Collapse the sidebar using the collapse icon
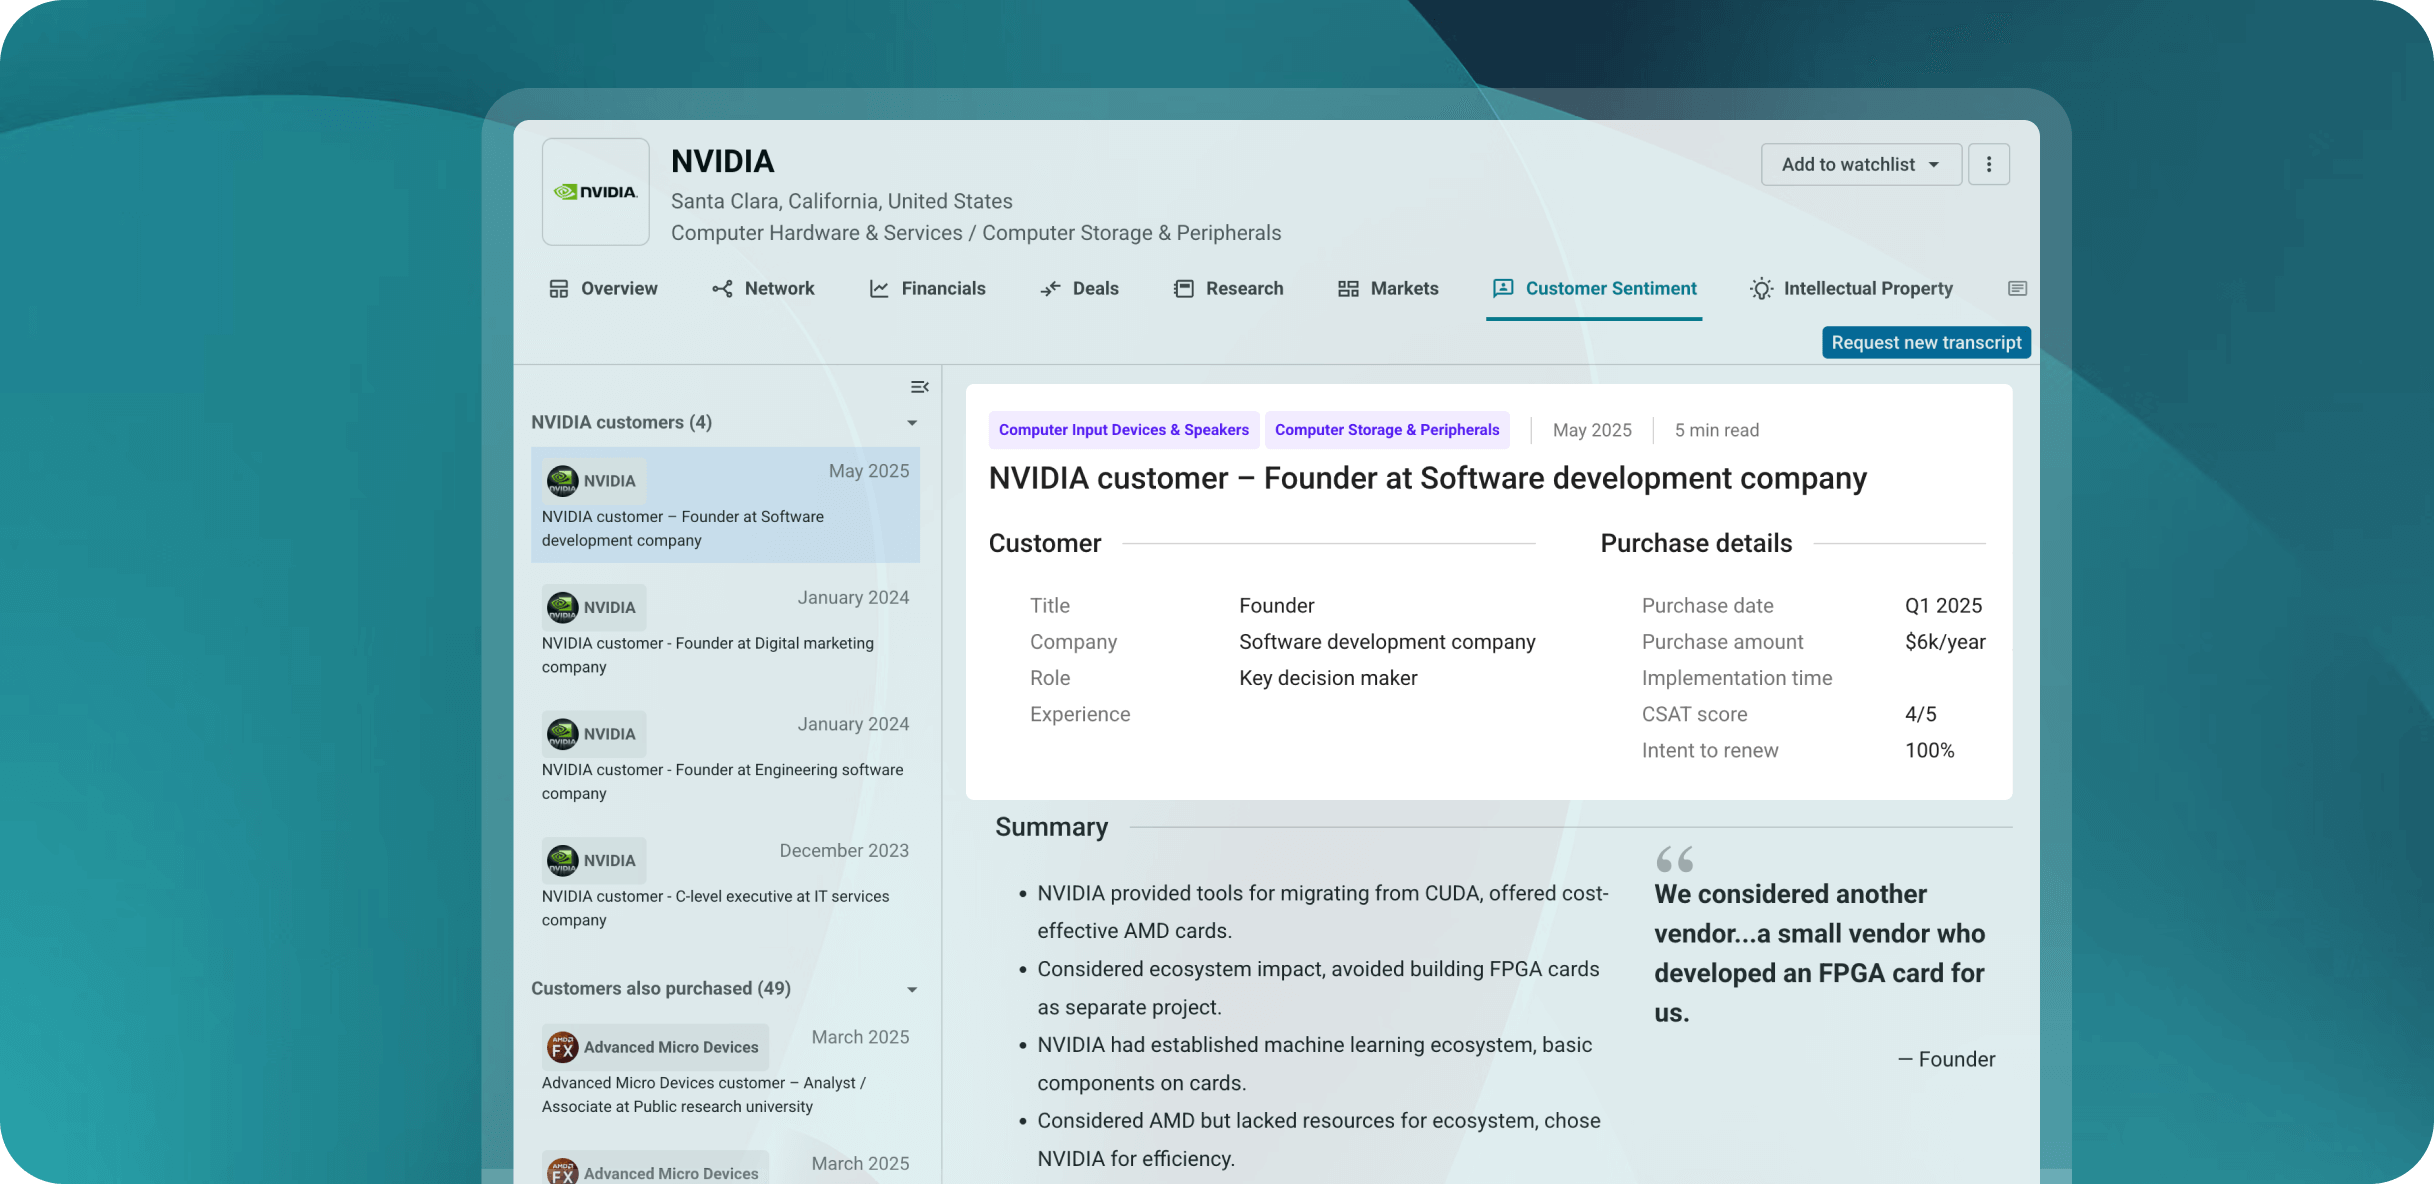The image size is (2434, 1184). pos(919,387)
